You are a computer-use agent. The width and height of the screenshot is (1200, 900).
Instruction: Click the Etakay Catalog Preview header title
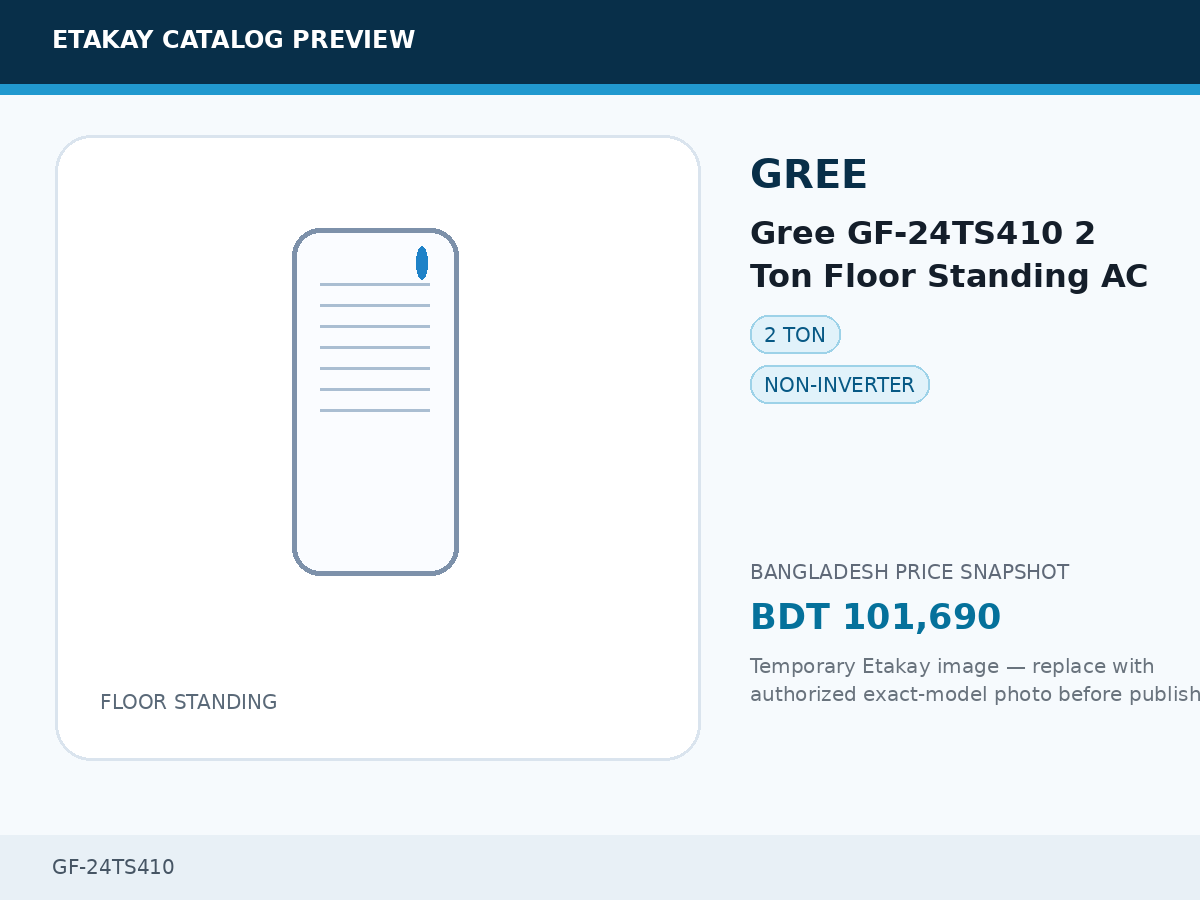[233, 40]
